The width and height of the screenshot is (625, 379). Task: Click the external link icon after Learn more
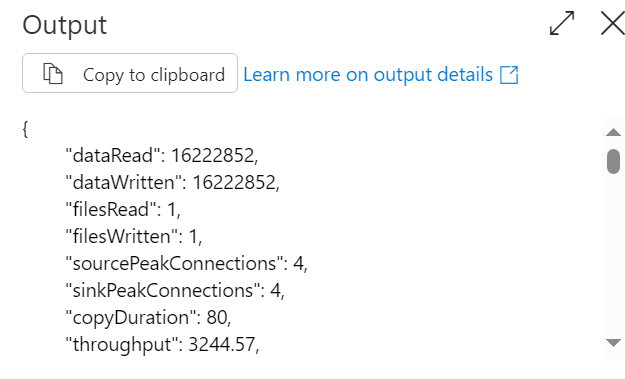[x=509, y=75]
